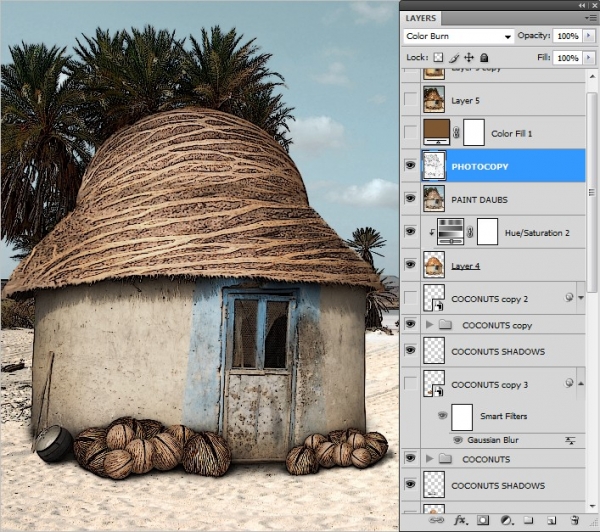Collapse smart filters on COCONUTS copy 3
Image resolution: width=600 pixels, height=532 pixels.
[581, 383]
